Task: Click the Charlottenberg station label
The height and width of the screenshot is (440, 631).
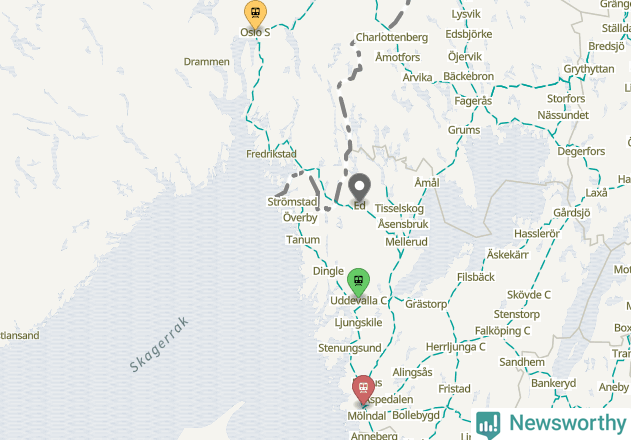Action: [x=392, y=37]
